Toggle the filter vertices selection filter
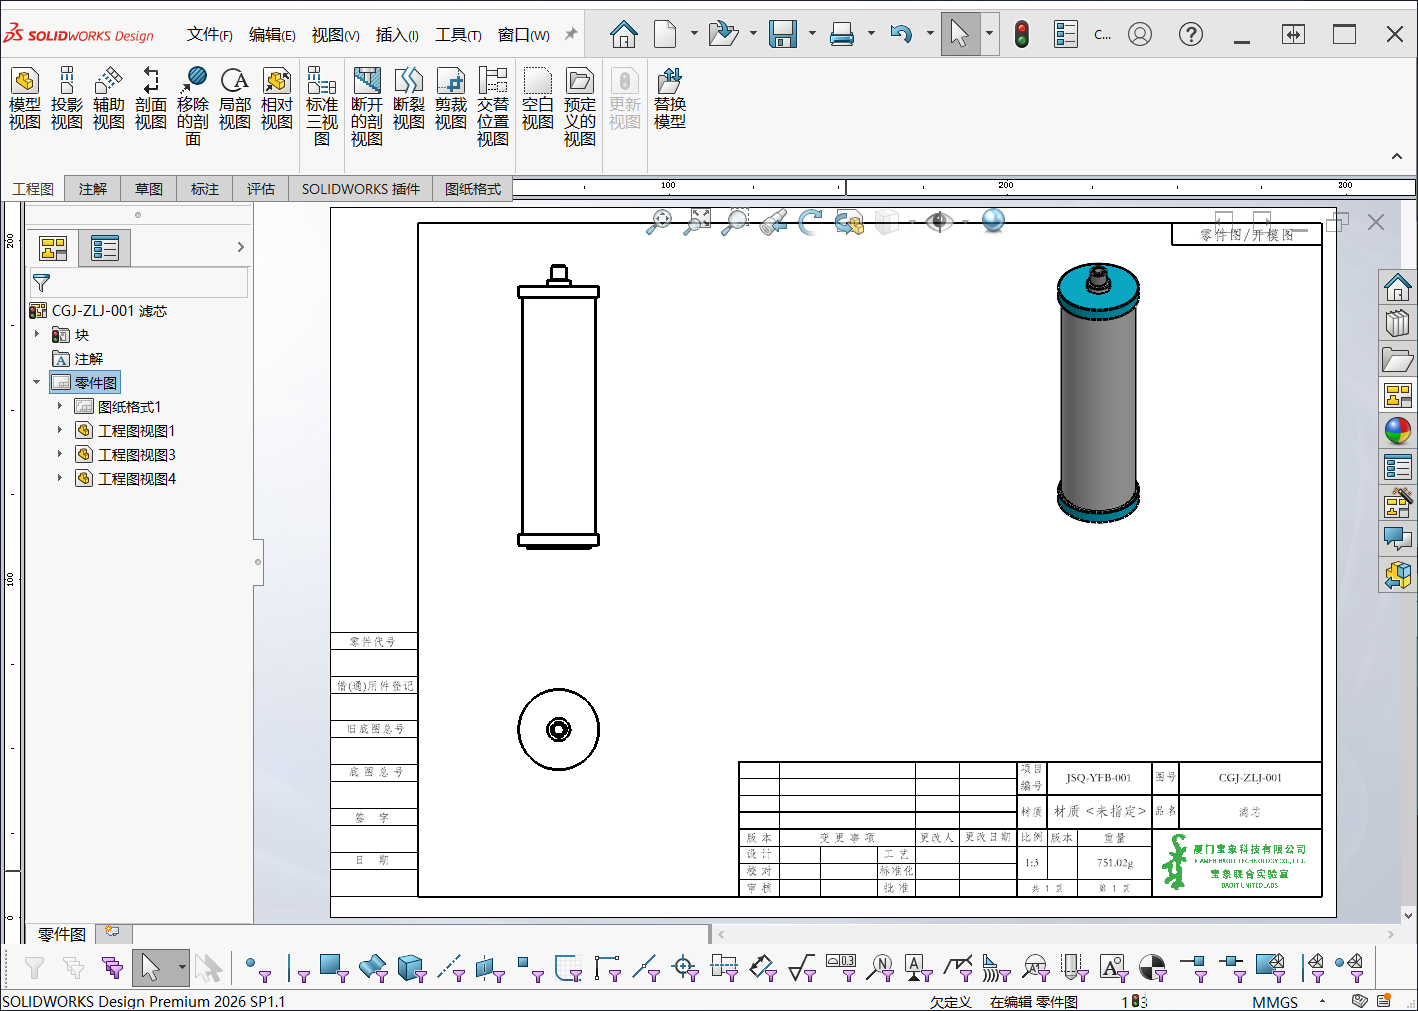Image resolution: width=1418 pixels, height=1011 pixels. pyautogui.click(x=257, y=968)
